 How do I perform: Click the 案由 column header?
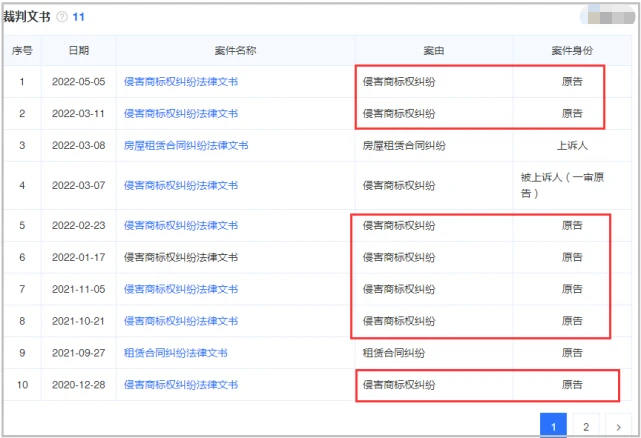click(x=433, y=50)
